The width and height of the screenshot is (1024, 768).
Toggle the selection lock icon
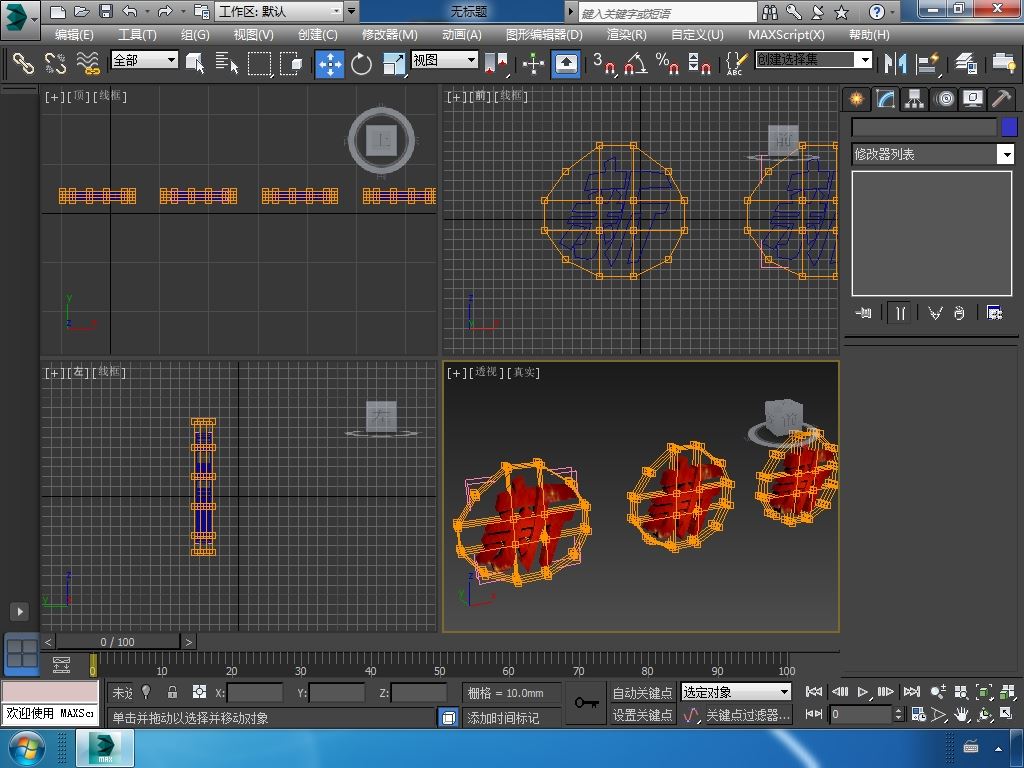172,692
